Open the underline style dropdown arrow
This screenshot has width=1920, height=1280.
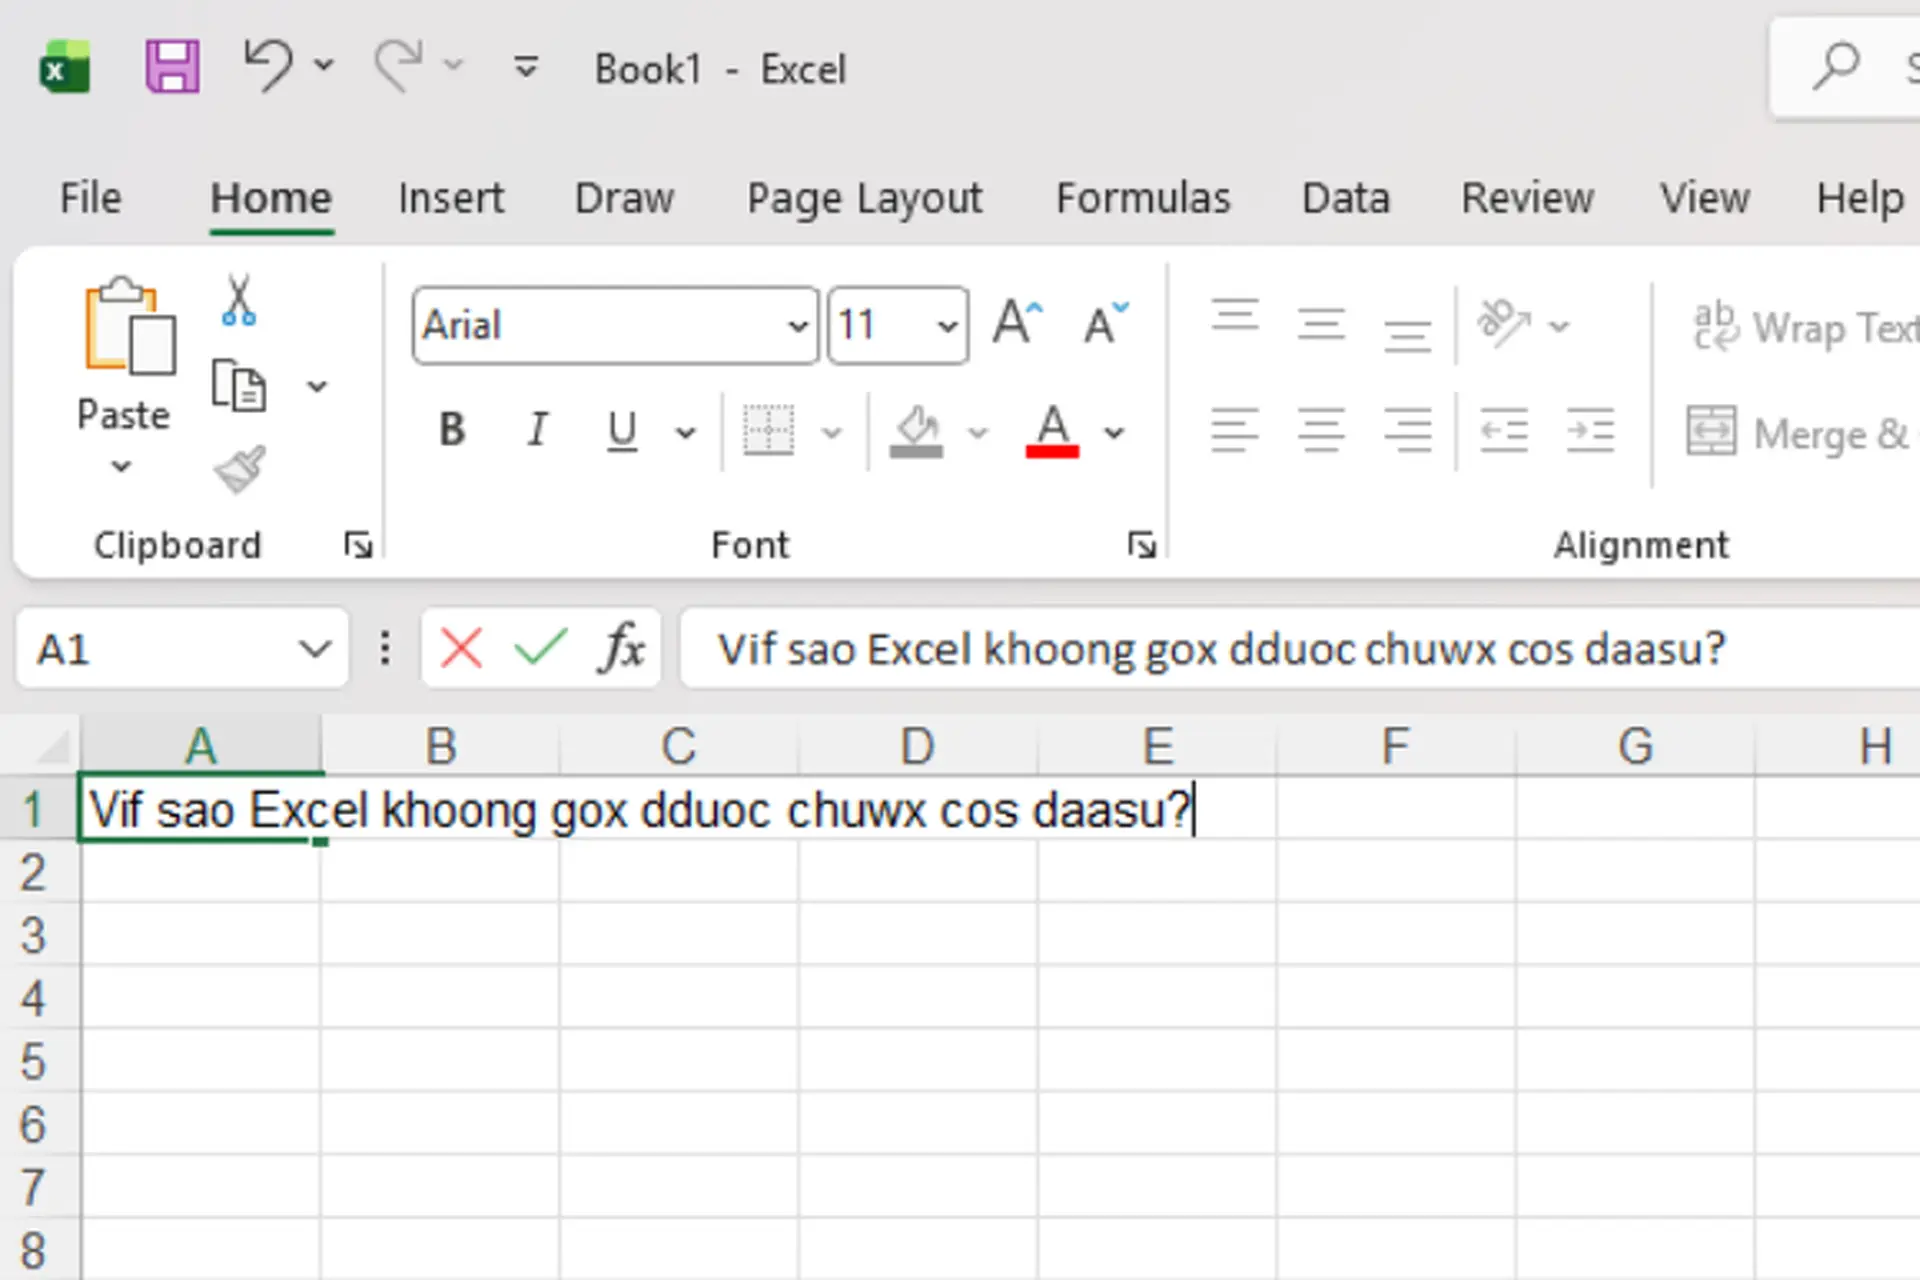click(x=685, y=432)
